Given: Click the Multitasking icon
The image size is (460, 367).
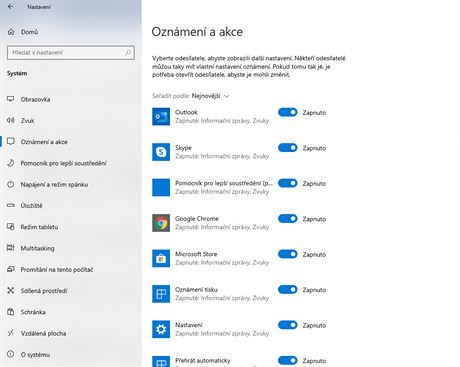Looking at the screenshot, I should pyautogui.click(x=11, y=248).
